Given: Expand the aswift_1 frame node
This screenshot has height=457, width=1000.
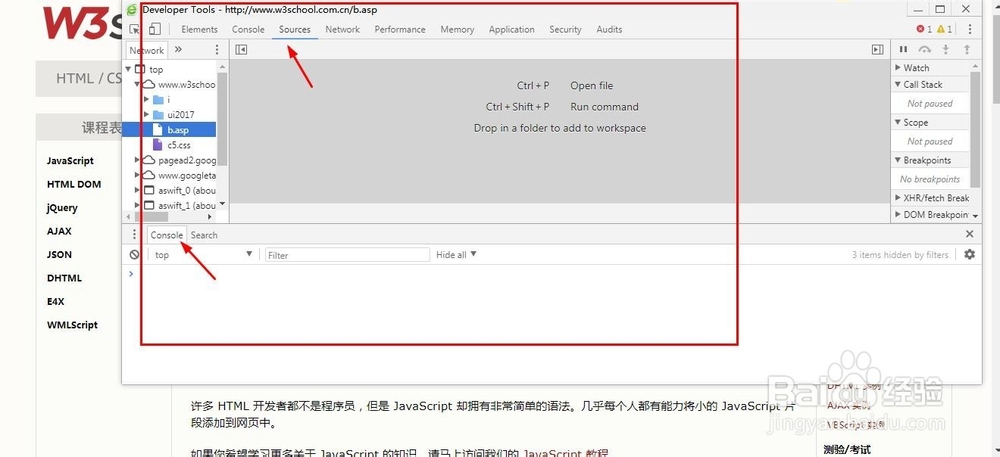Looking at the screenshot, I should pyautogui.click(x=137, y=205).
